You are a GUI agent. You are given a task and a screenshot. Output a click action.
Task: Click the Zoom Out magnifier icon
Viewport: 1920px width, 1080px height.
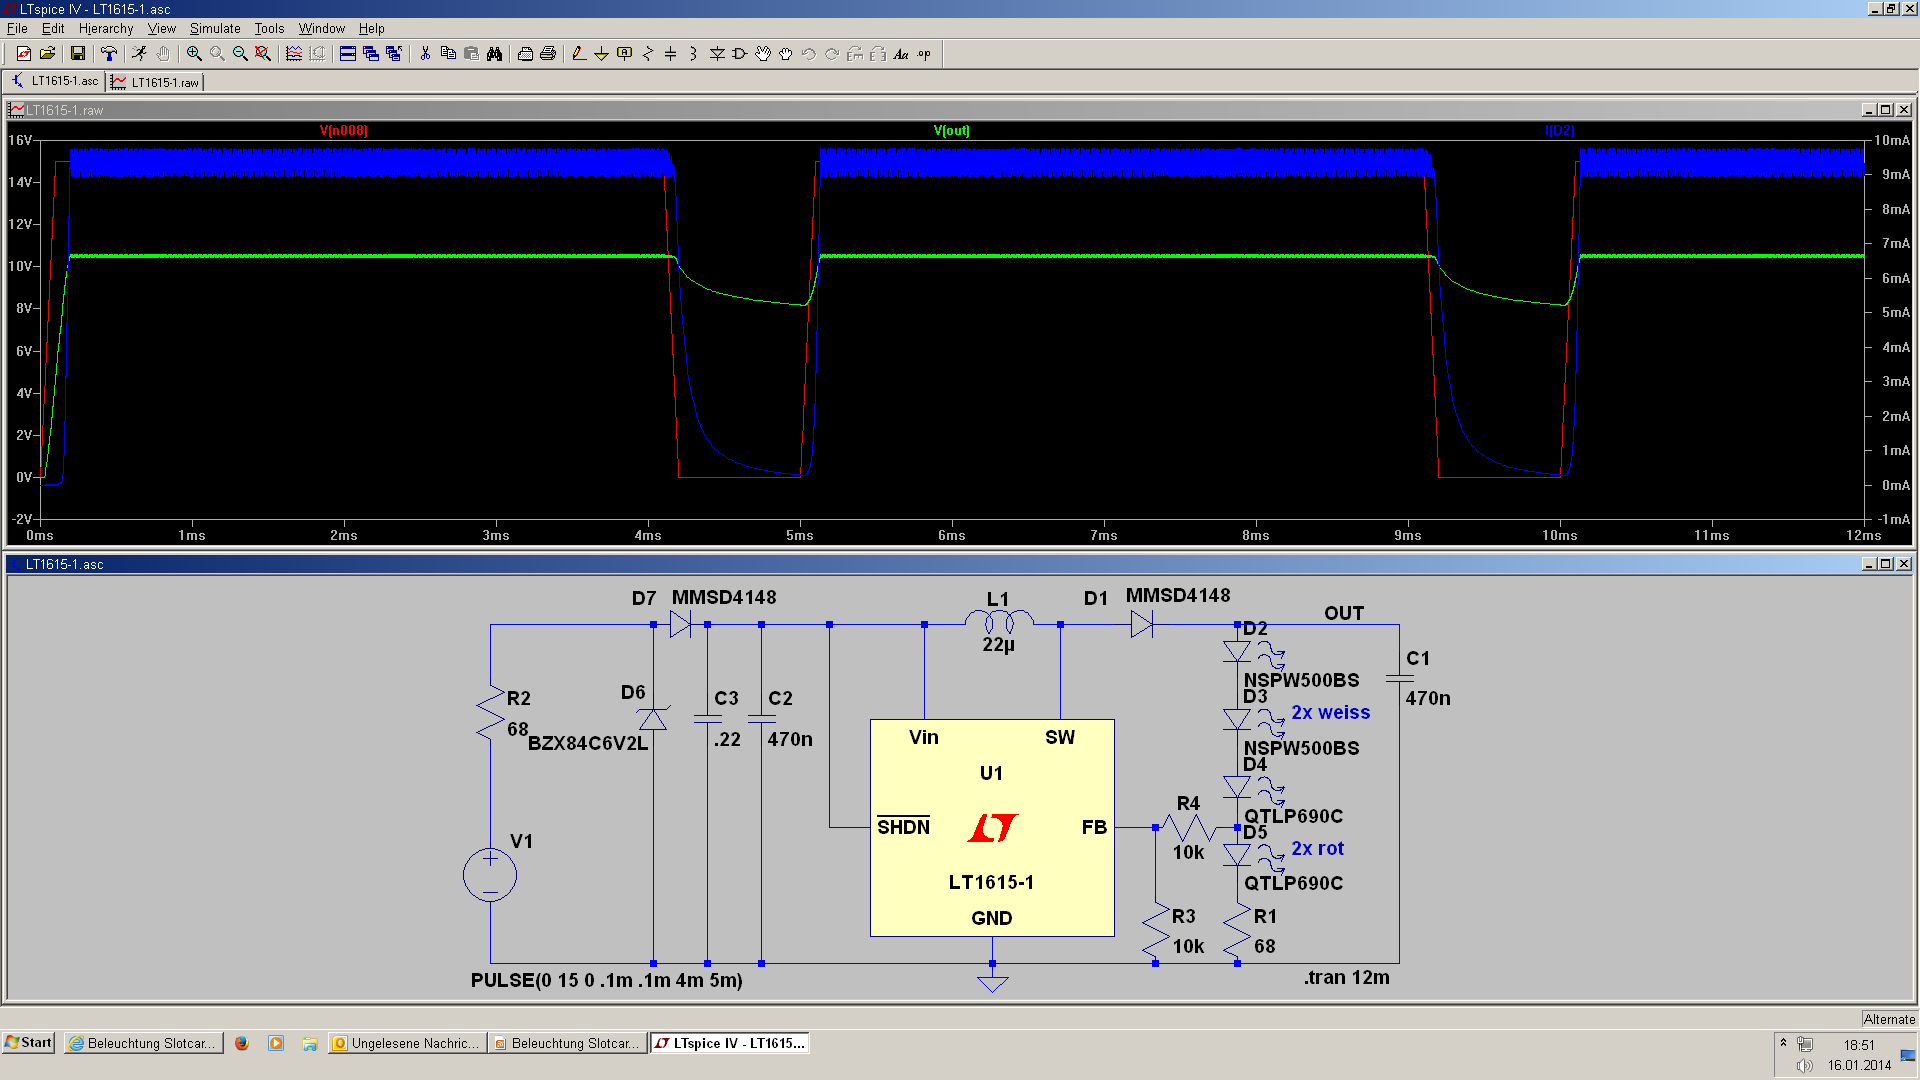coord(240,54)
